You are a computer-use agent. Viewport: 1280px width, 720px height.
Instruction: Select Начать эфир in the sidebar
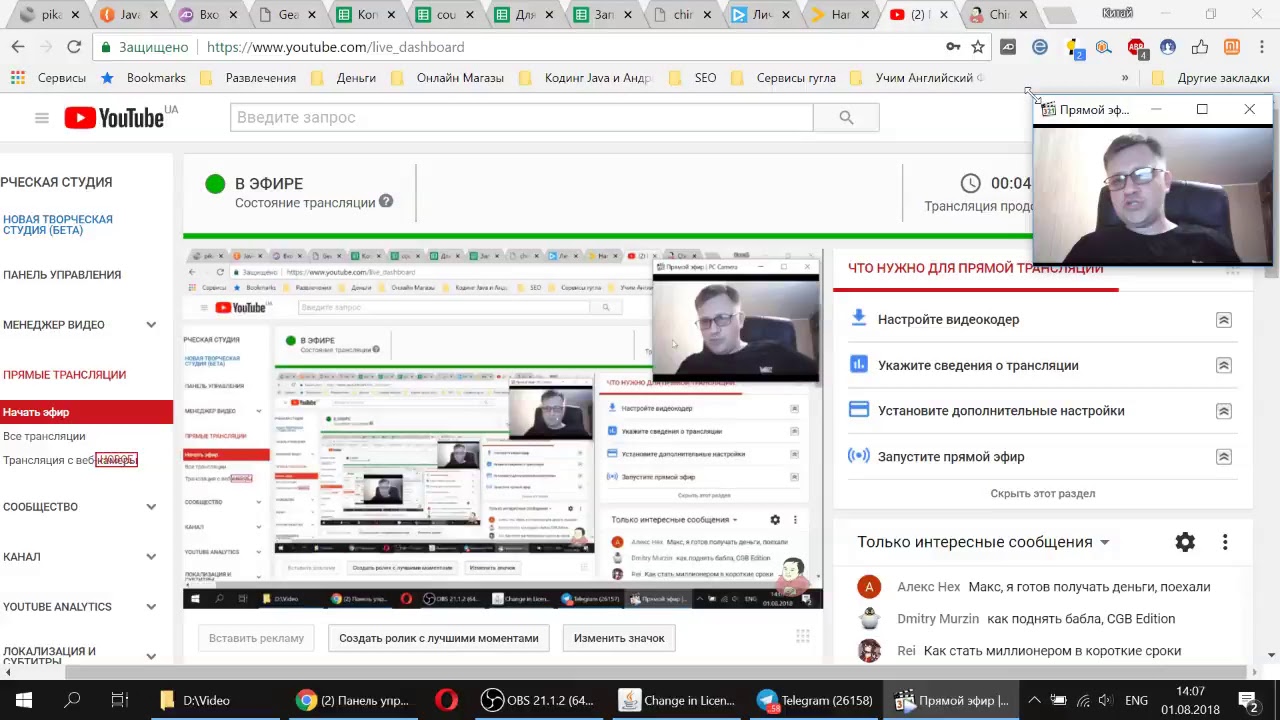tap(86, 412)
